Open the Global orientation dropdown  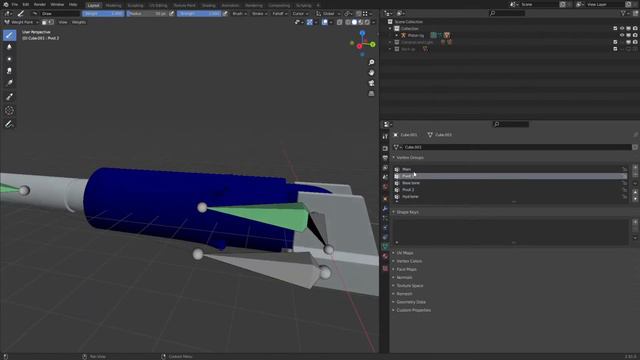tap(328, 13)
